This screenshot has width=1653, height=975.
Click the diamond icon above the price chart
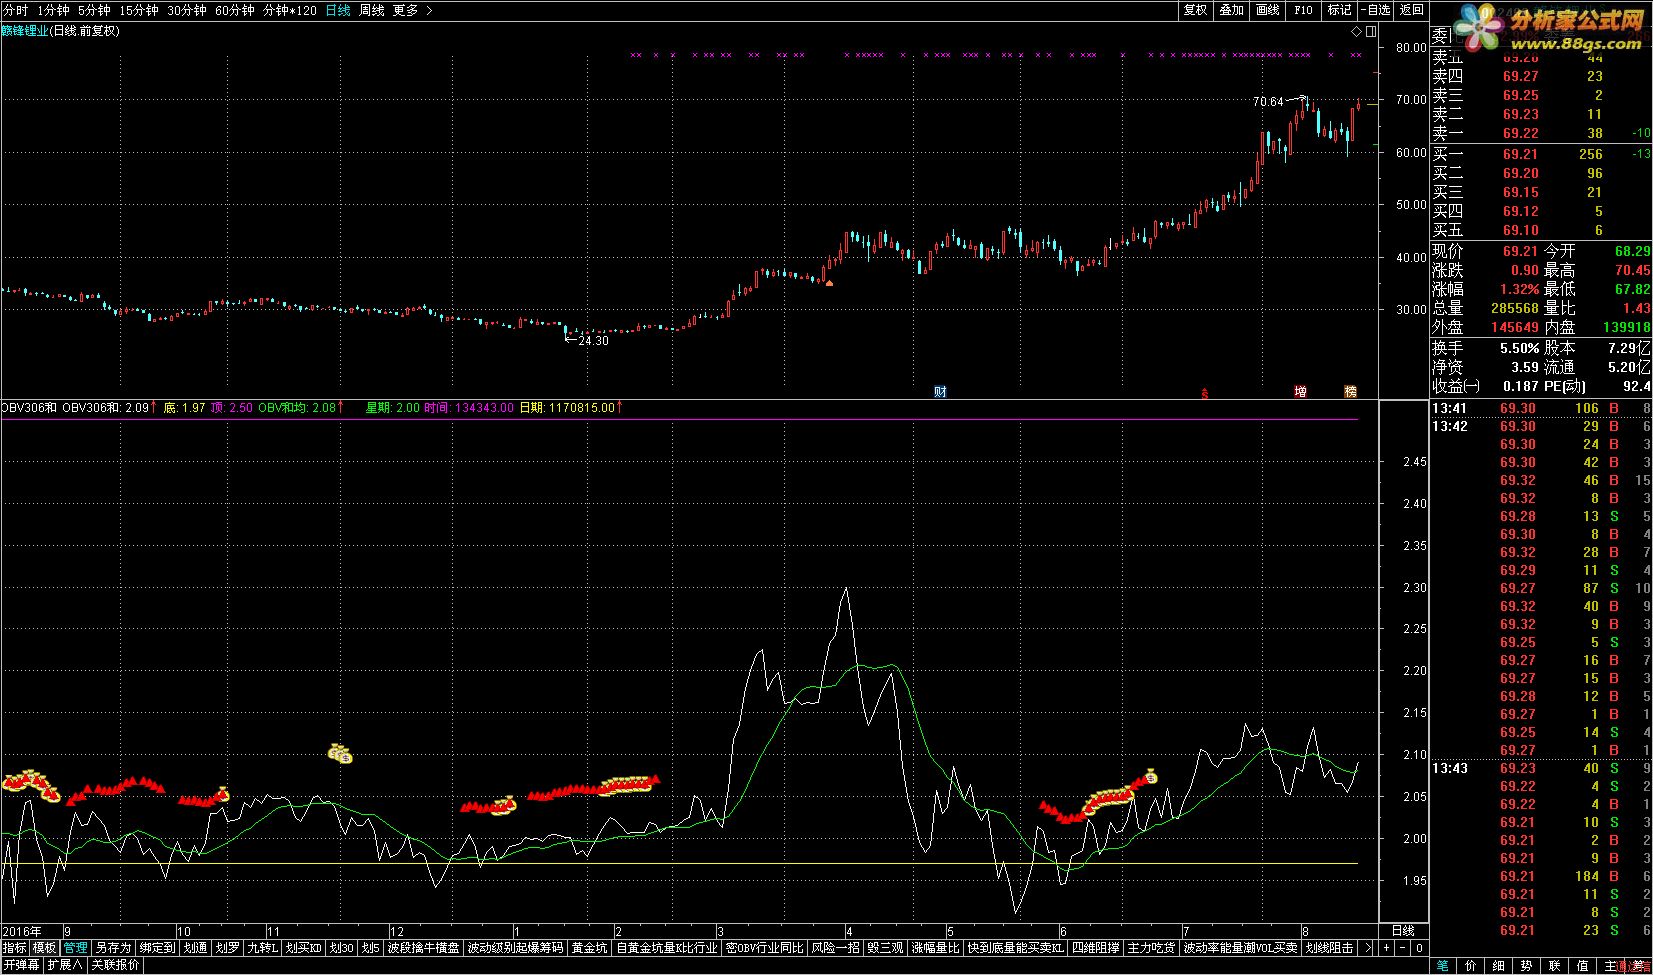tap(1356, 31)
